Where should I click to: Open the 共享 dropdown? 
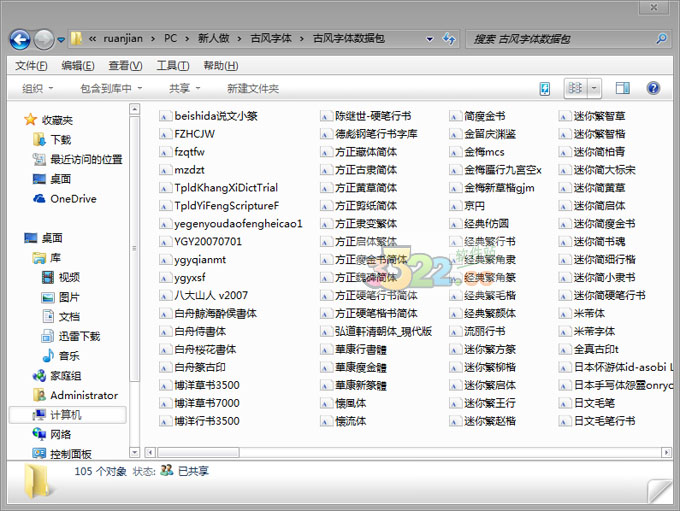184,88
